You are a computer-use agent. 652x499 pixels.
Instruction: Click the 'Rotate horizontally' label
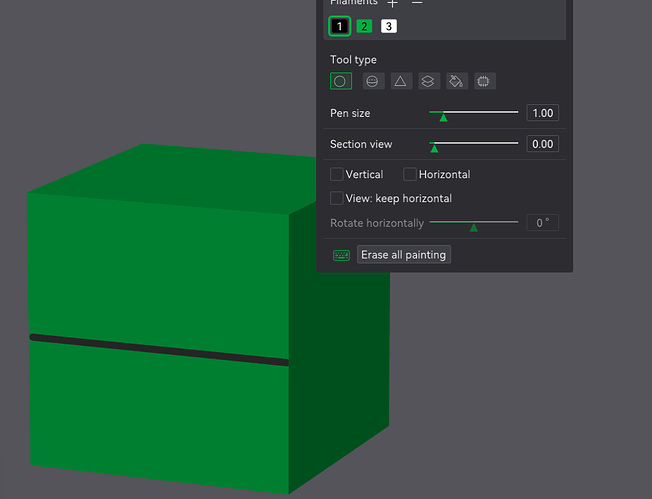[377, 223]
